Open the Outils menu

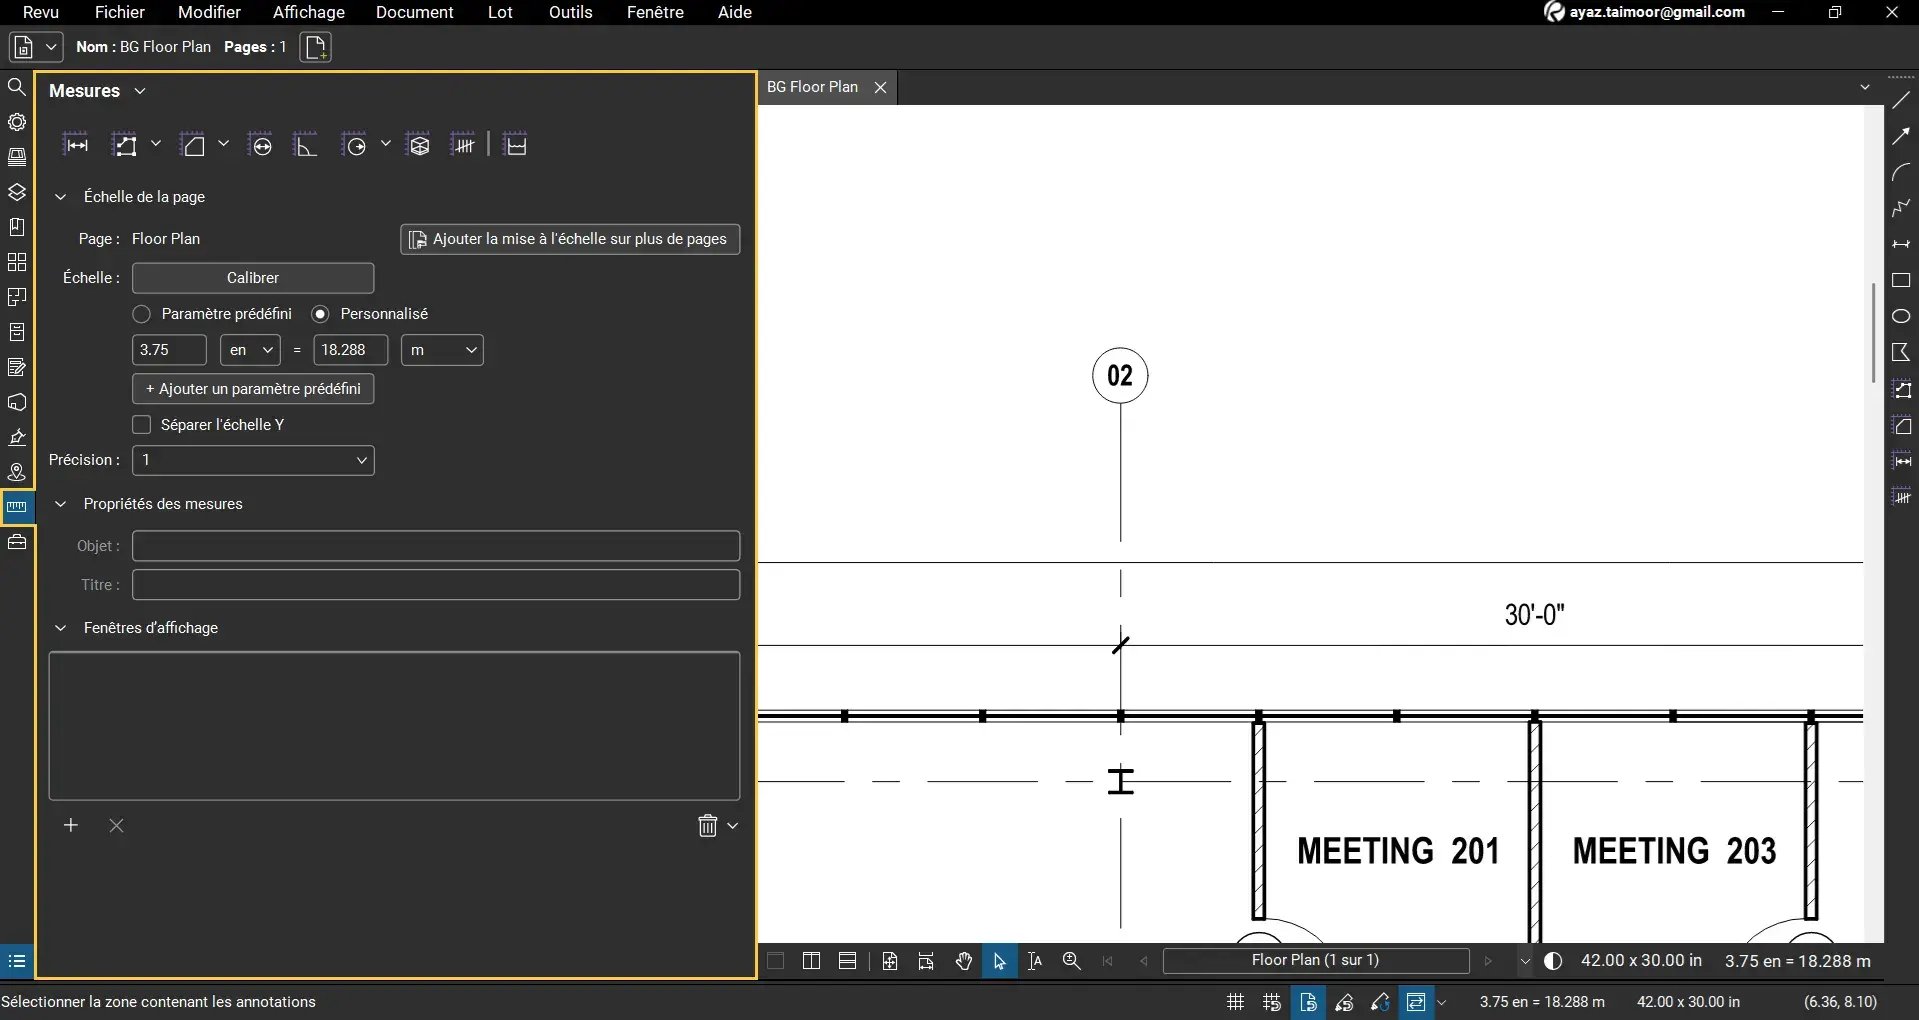click(568, 12)
